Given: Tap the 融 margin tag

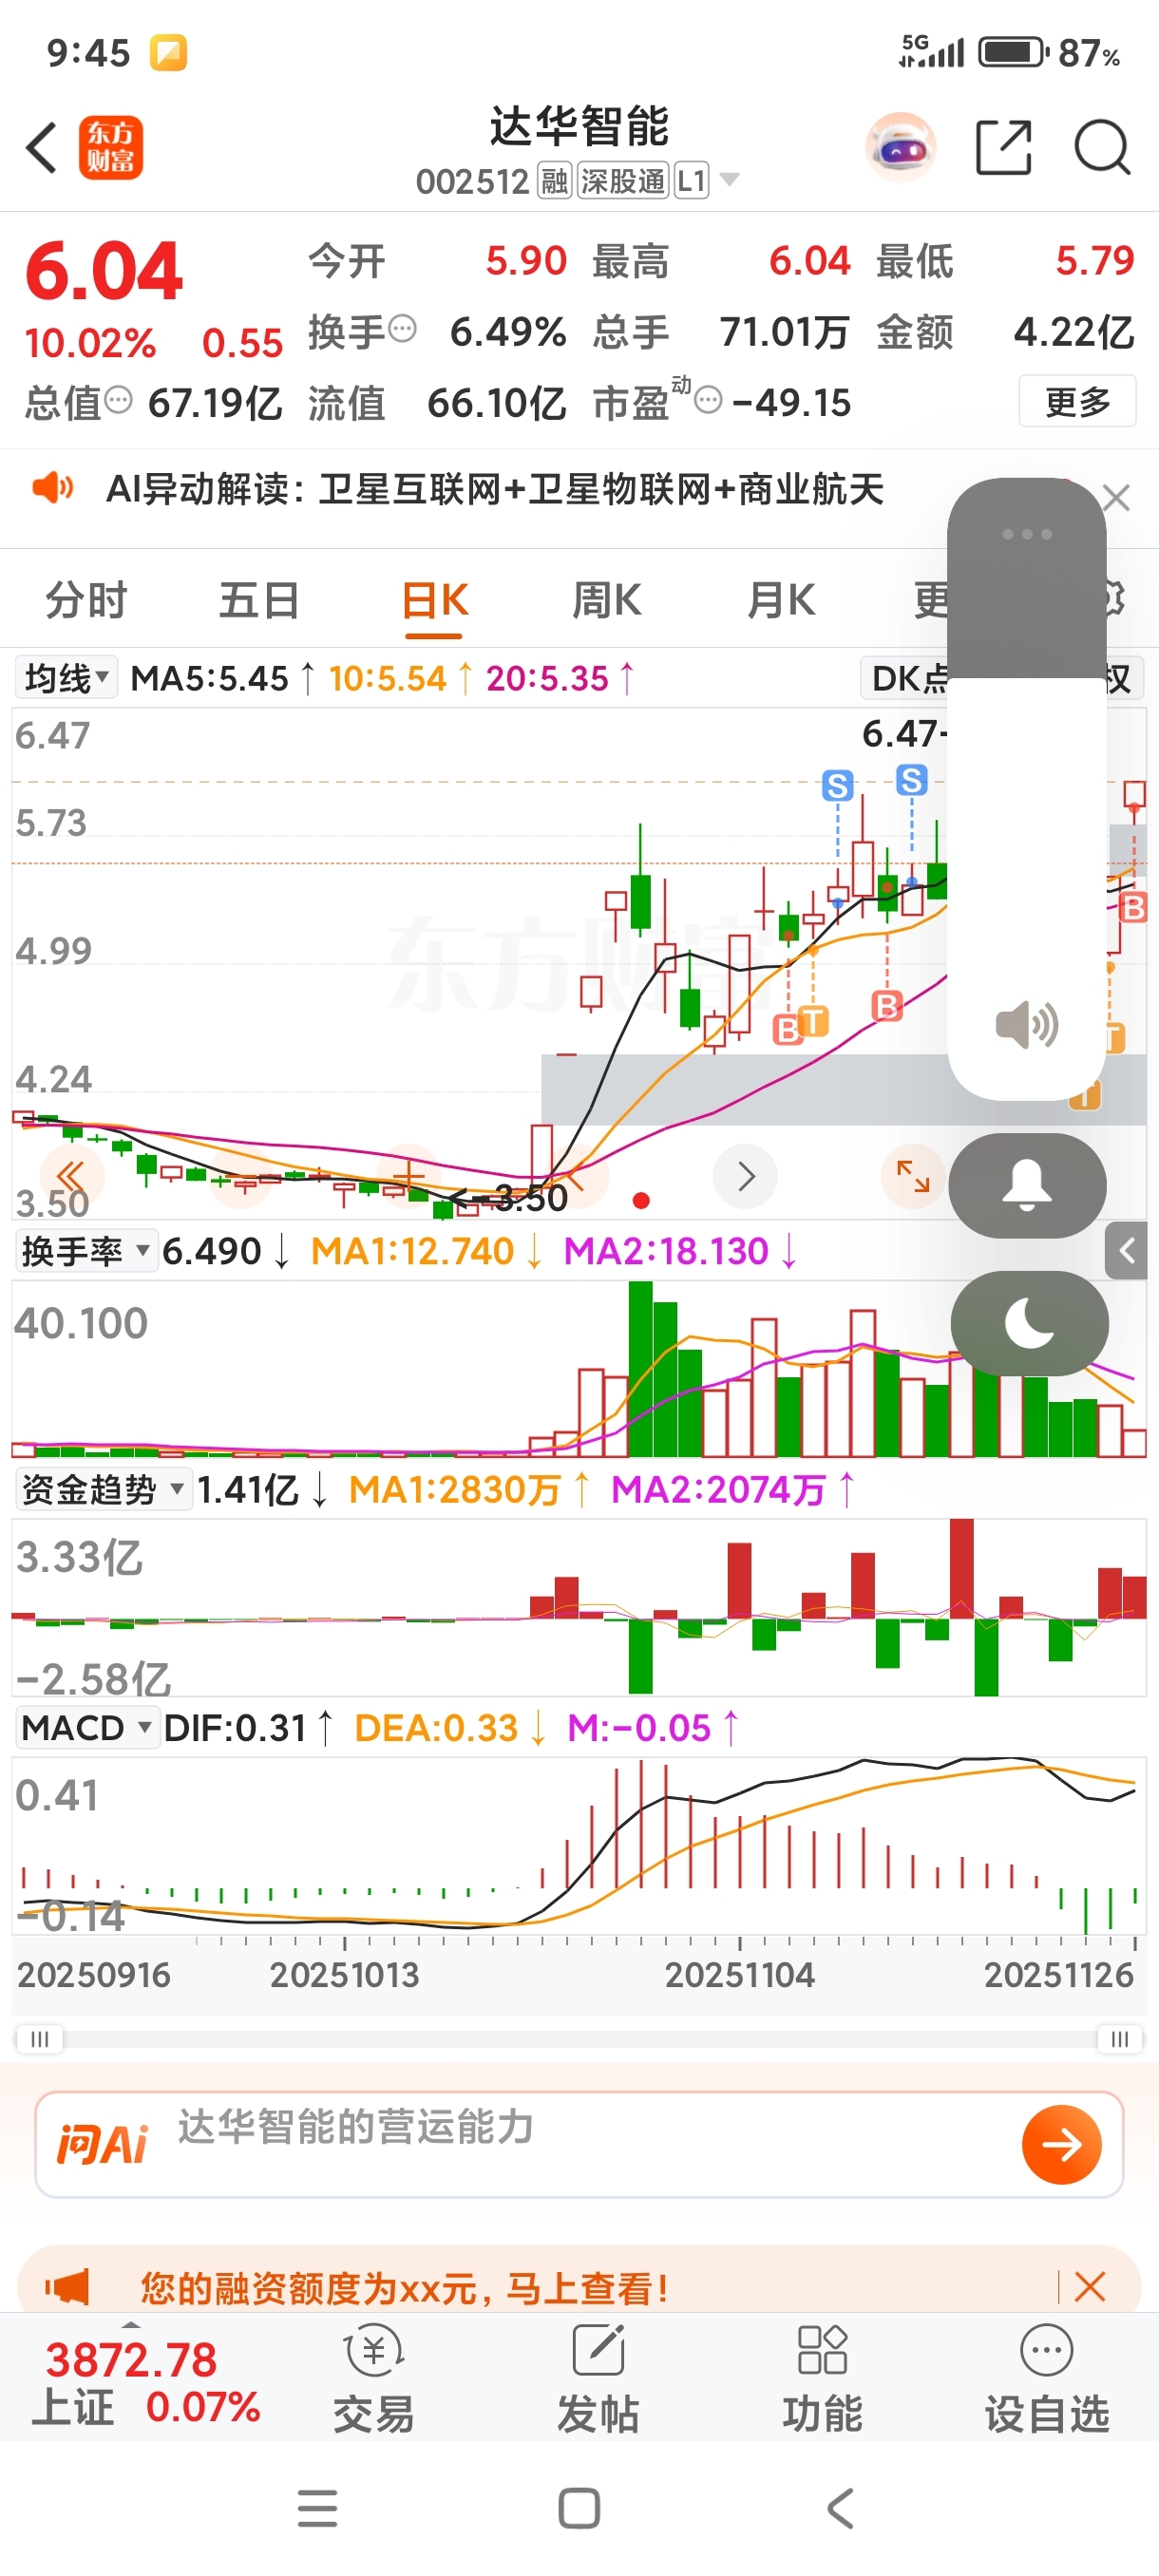Looking at the screenshot, I should pos(555,181).
